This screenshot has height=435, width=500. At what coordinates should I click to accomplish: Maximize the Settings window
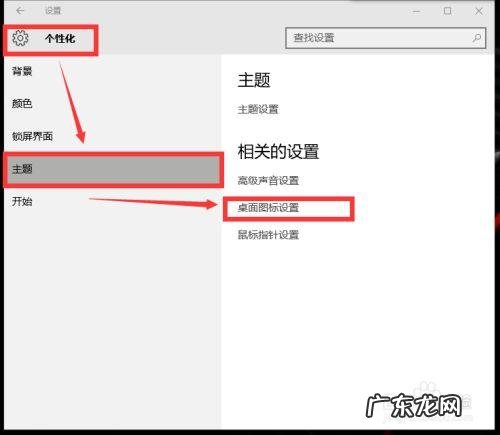pyautogui.click(x=447, y=11)
